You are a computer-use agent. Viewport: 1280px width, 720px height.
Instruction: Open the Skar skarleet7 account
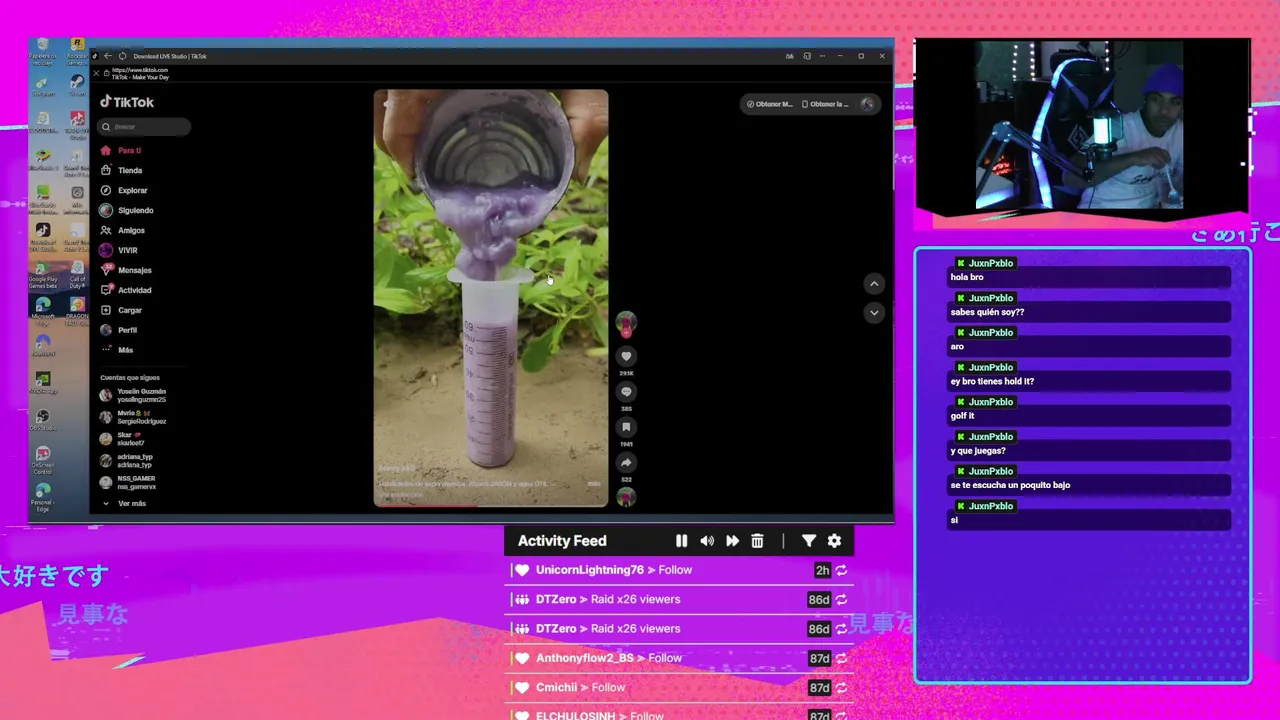[124, 439]
